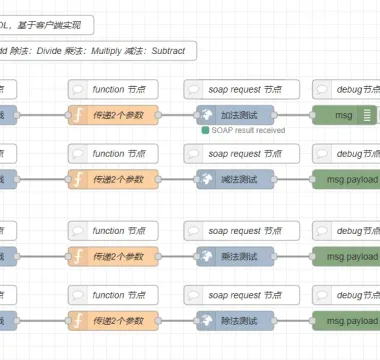Viewport: 380px width, 360px height.
Task: Select the 传递2个参数 label on the node feeding 乘法测试
Action: [118, 257]
